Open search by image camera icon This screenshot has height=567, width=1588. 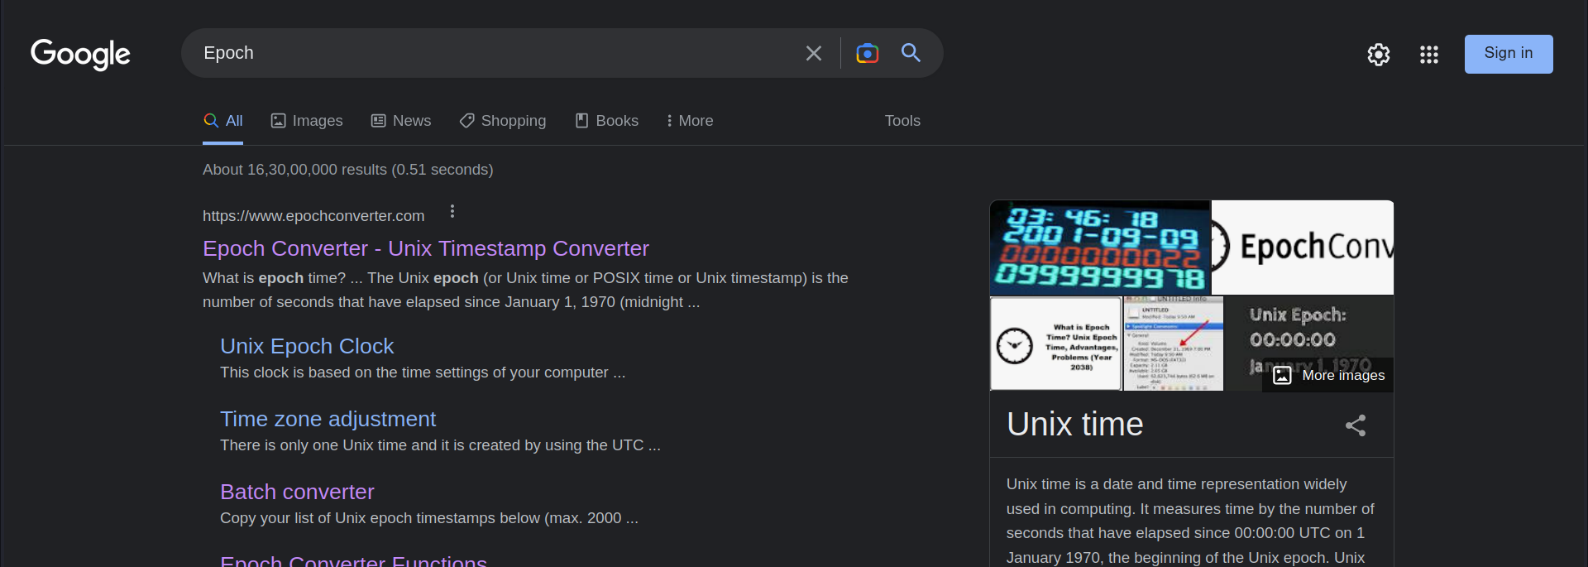[x=867, y=53]
